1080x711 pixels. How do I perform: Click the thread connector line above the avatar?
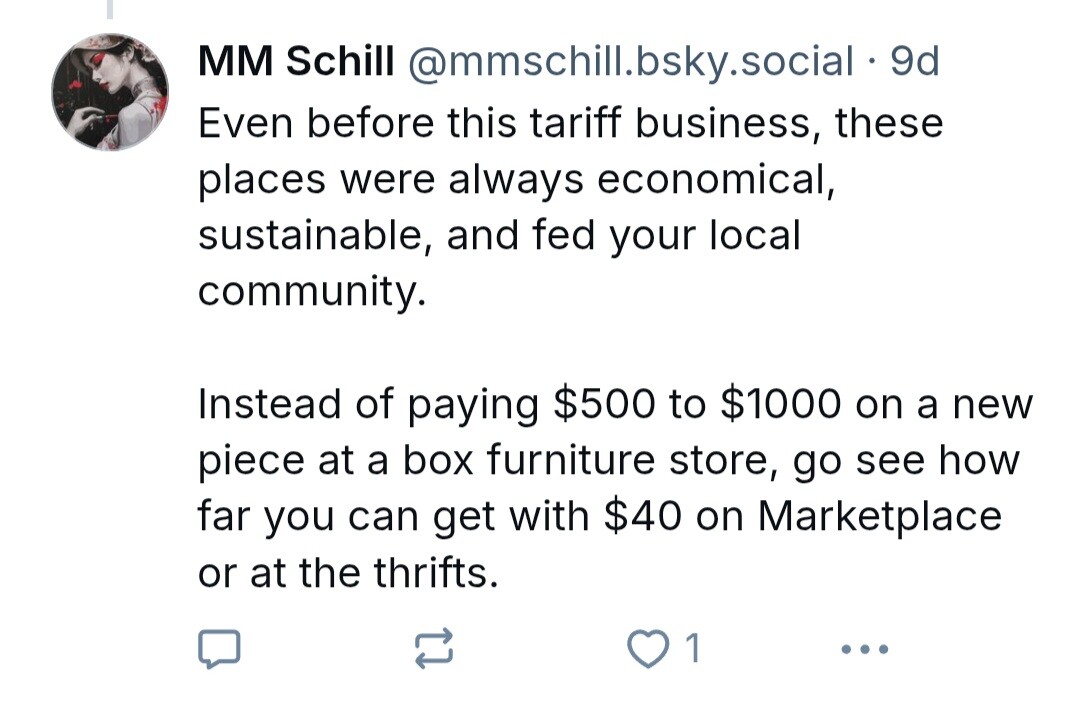coord(110,9)
